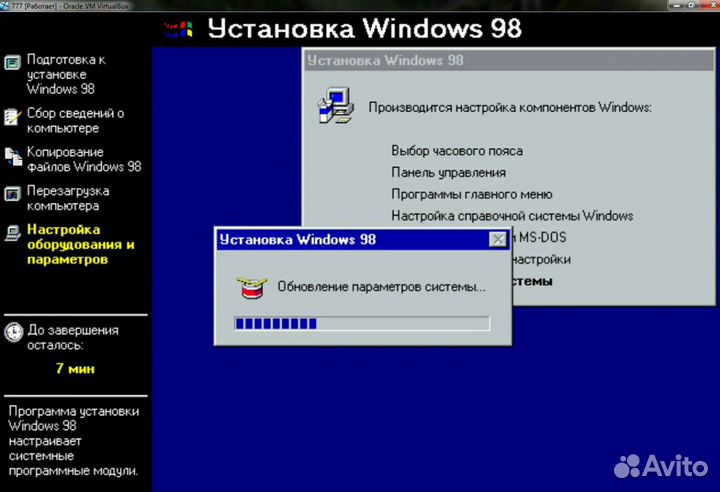Click the До завершения осталось label
The height and width of the screenshot is (492, 720).
tap(73, 337)
